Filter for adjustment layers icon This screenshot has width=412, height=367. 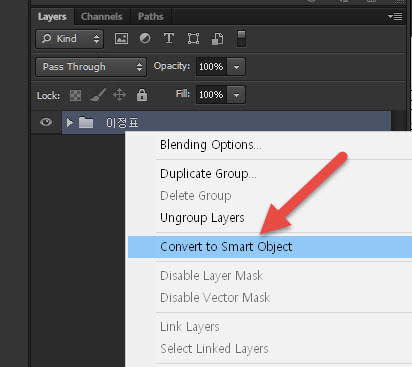(x=145, y=39)
